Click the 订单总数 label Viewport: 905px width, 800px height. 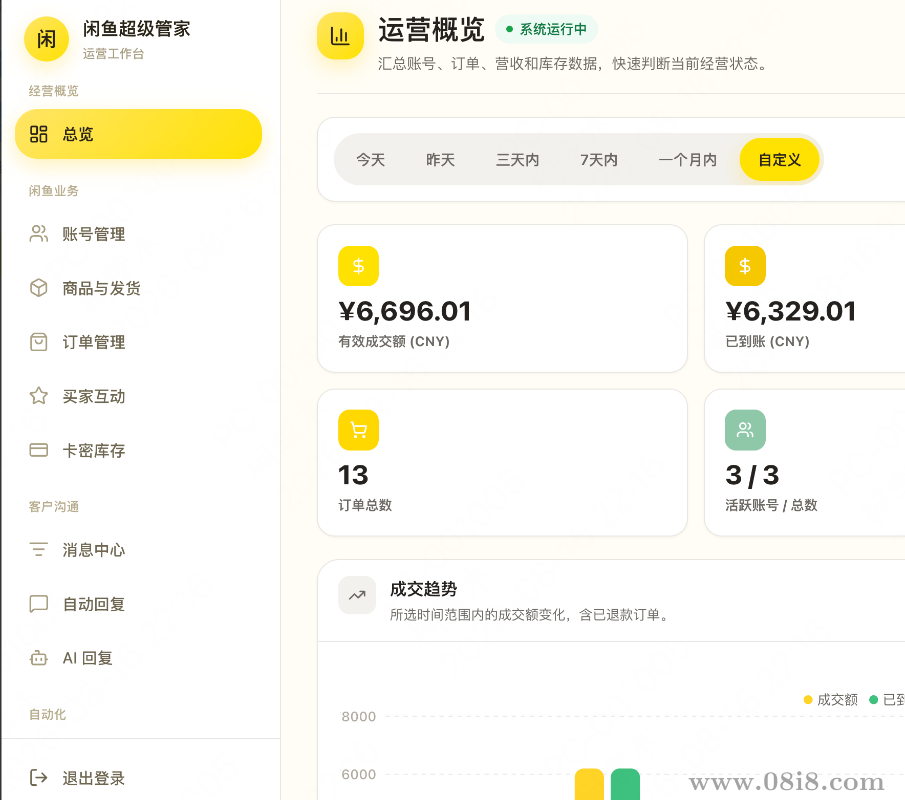pos(365,505)
